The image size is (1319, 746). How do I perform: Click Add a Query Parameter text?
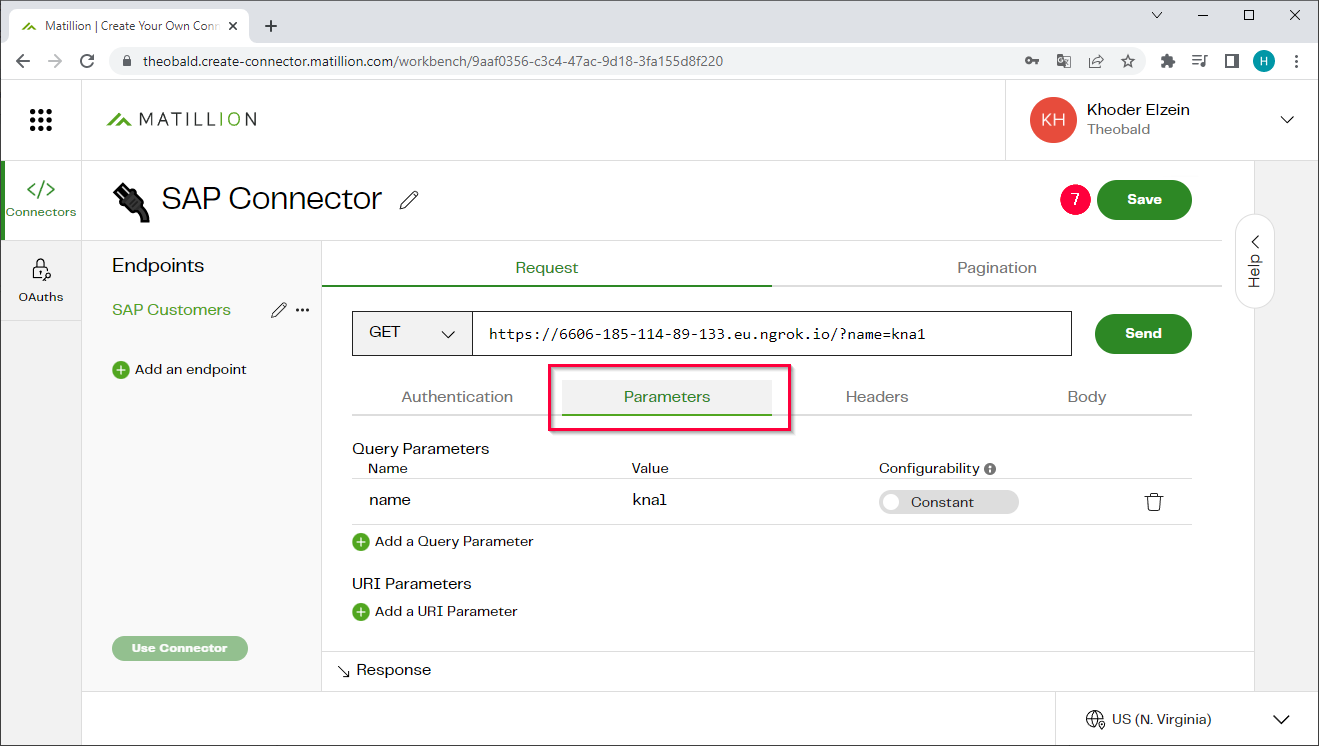point(454,542)
